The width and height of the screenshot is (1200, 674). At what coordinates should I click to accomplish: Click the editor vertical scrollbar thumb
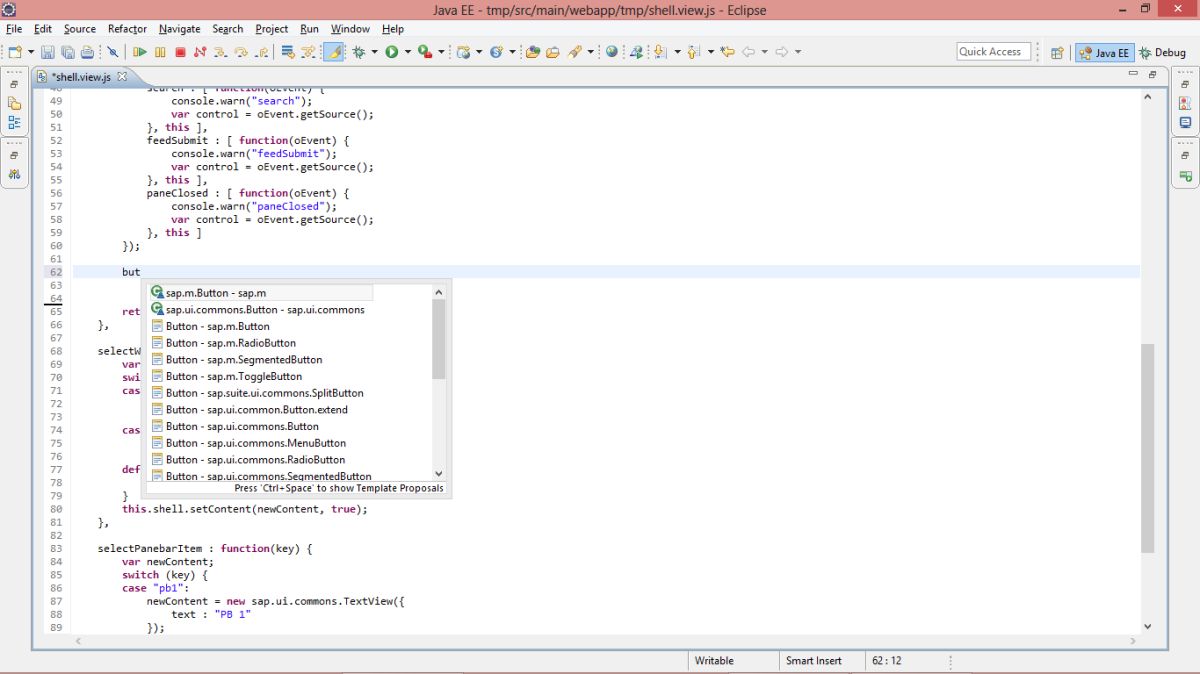(1147, 448)
